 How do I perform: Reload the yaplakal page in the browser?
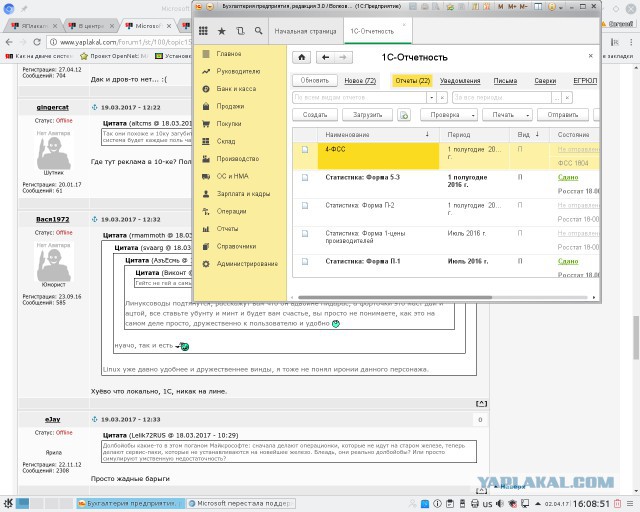pos(37,42)
